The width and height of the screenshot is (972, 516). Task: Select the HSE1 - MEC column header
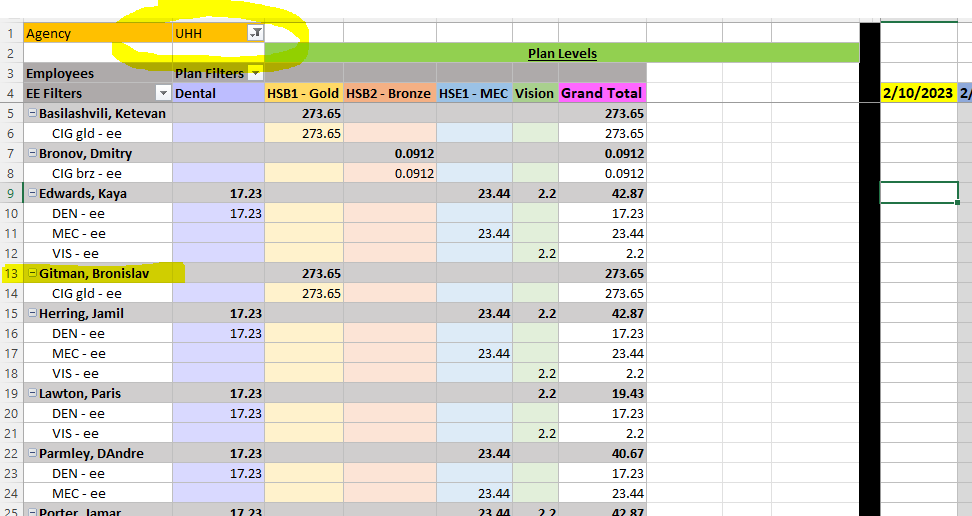coord(474,93)
